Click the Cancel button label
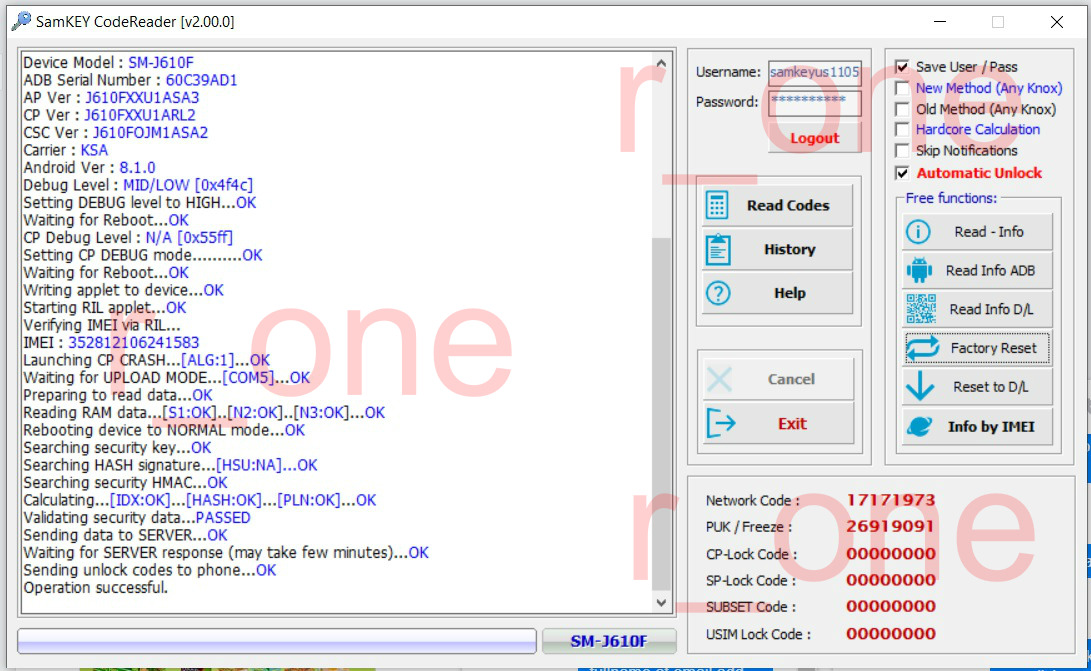 pyautogui.click(x=791, y=379)
